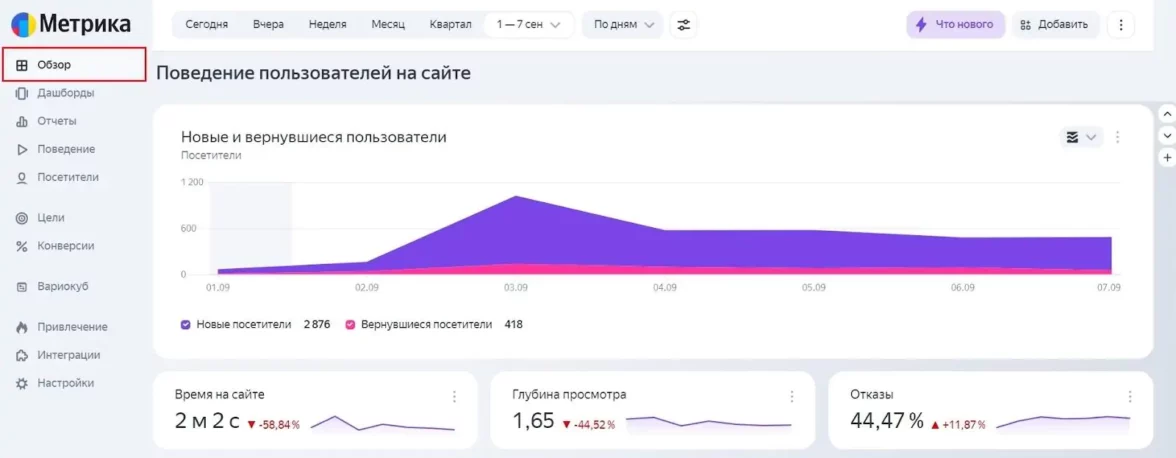Click the 2 876 new visitors count
Image resolution: width=1176 pixels, height=458 pixels.
click(x=316, y=325)
